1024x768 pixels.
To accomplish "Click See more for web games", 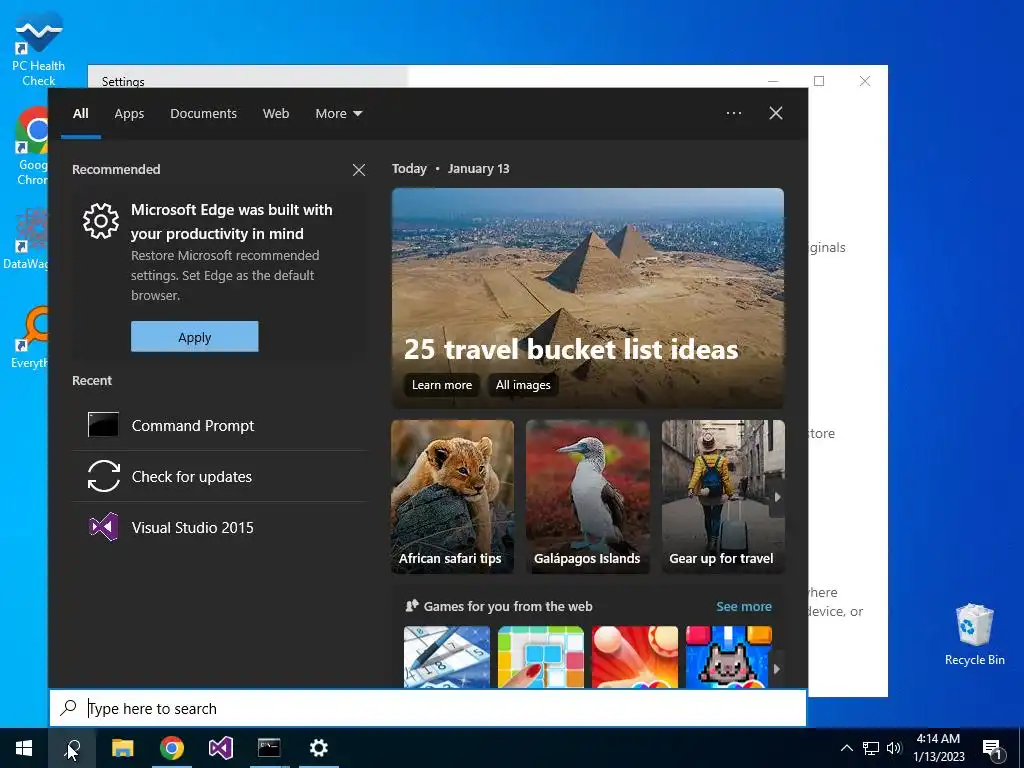I will click(744, 607).
